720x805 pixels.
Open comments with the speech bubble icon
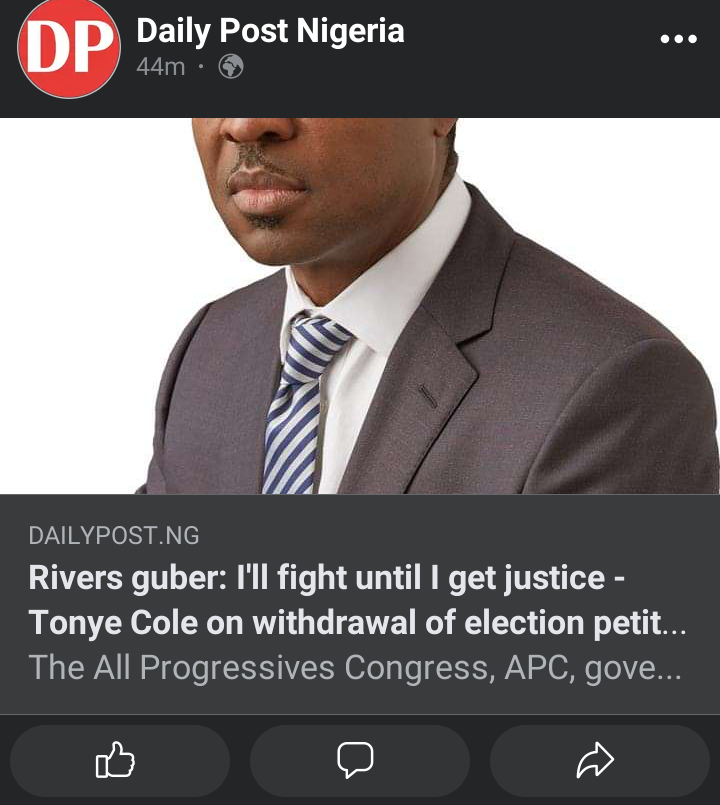click(355, 760)
